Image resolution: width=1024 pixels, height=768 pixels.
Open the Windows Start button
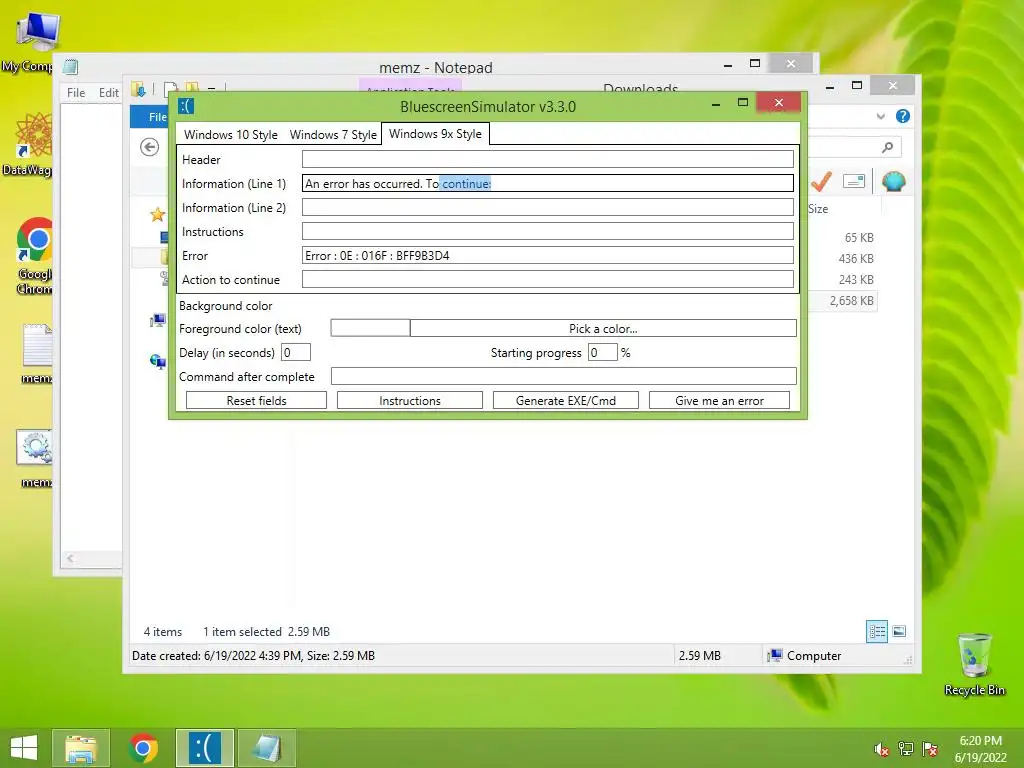[x=24, y=748]
